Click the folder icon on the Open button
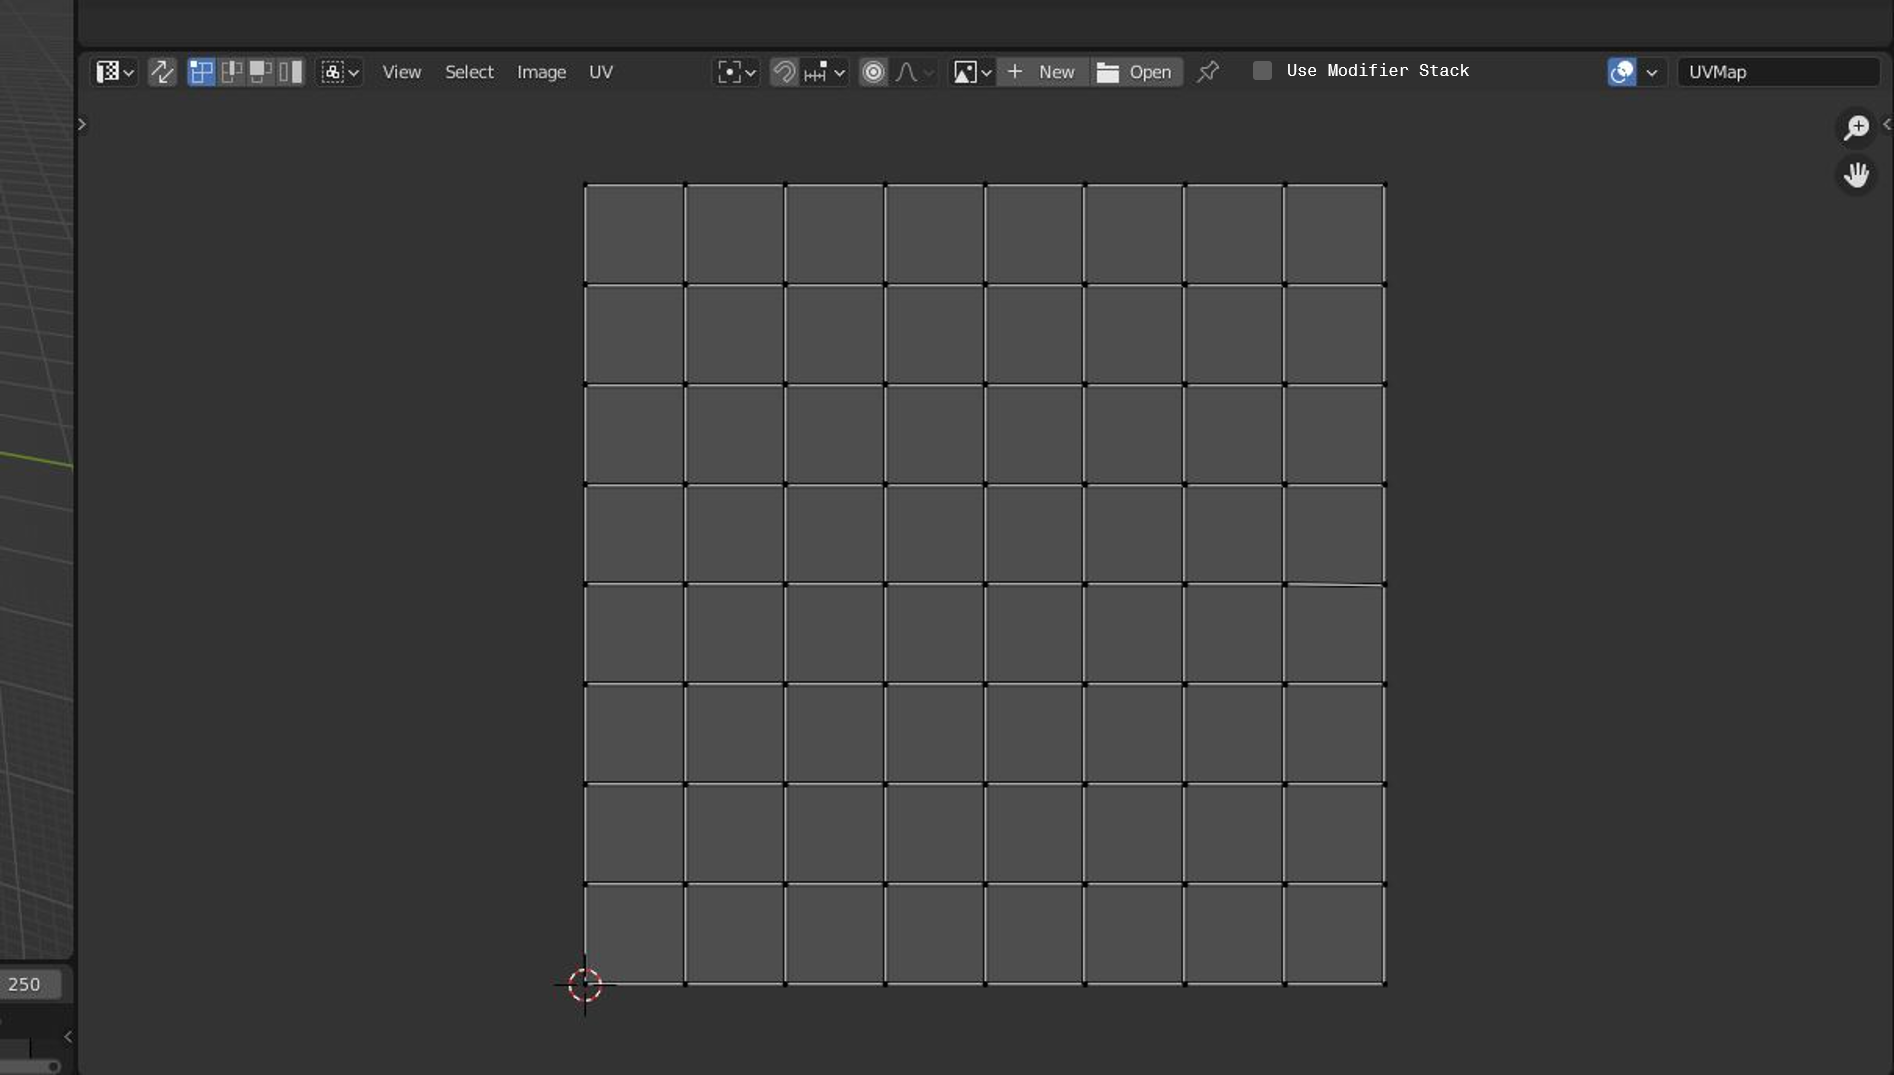The height and width of the screenshot is (1075, 1894). (1108, 72)
